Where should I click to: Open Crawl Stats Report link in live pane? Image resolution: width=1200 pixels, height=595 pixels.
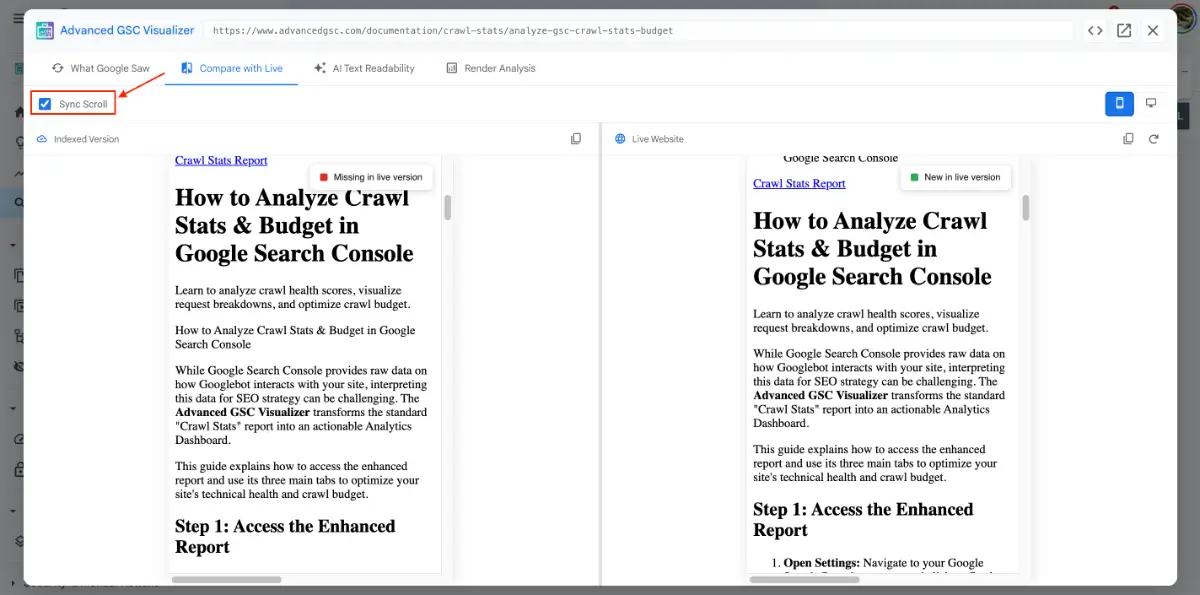[799, 183]
